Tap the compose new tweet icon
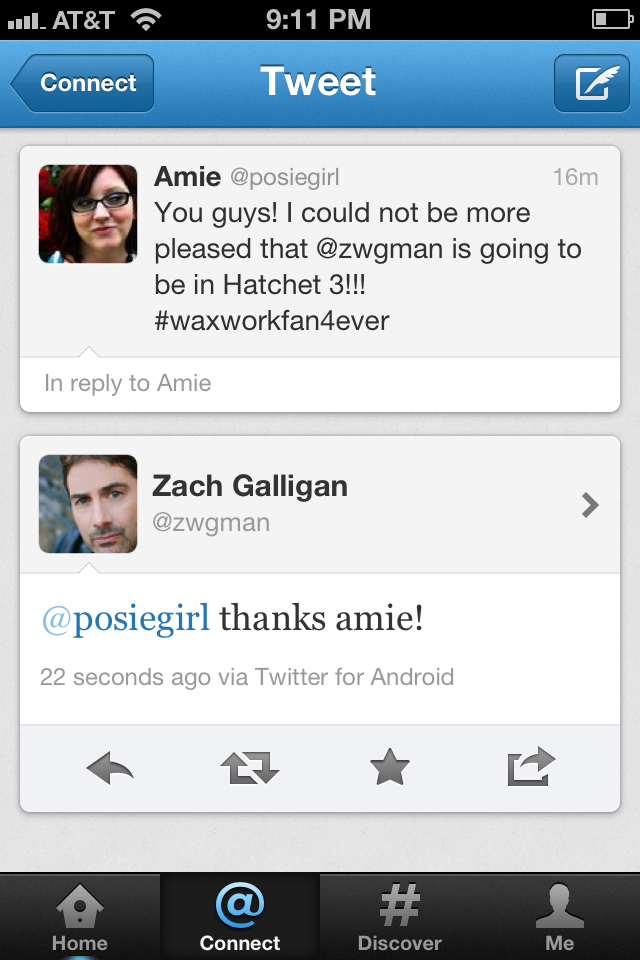 pos(591,83)
